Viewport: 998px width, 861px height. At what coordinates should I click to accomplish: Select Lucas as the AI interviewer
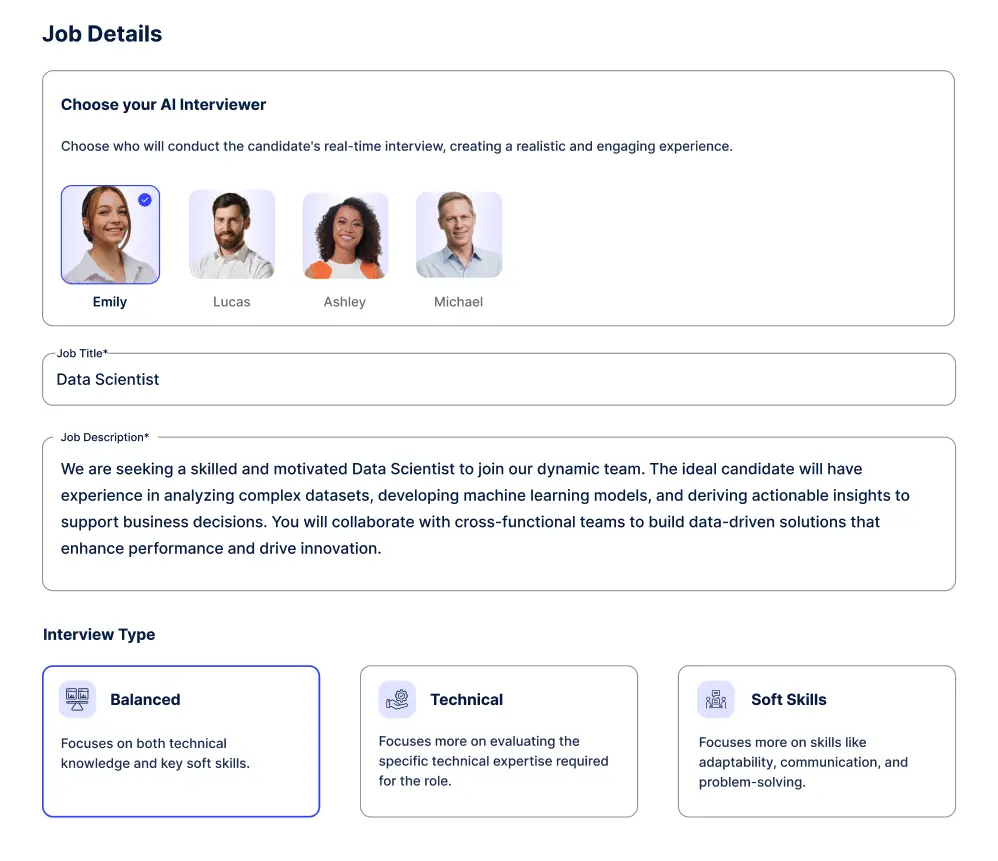pos(231,233)
